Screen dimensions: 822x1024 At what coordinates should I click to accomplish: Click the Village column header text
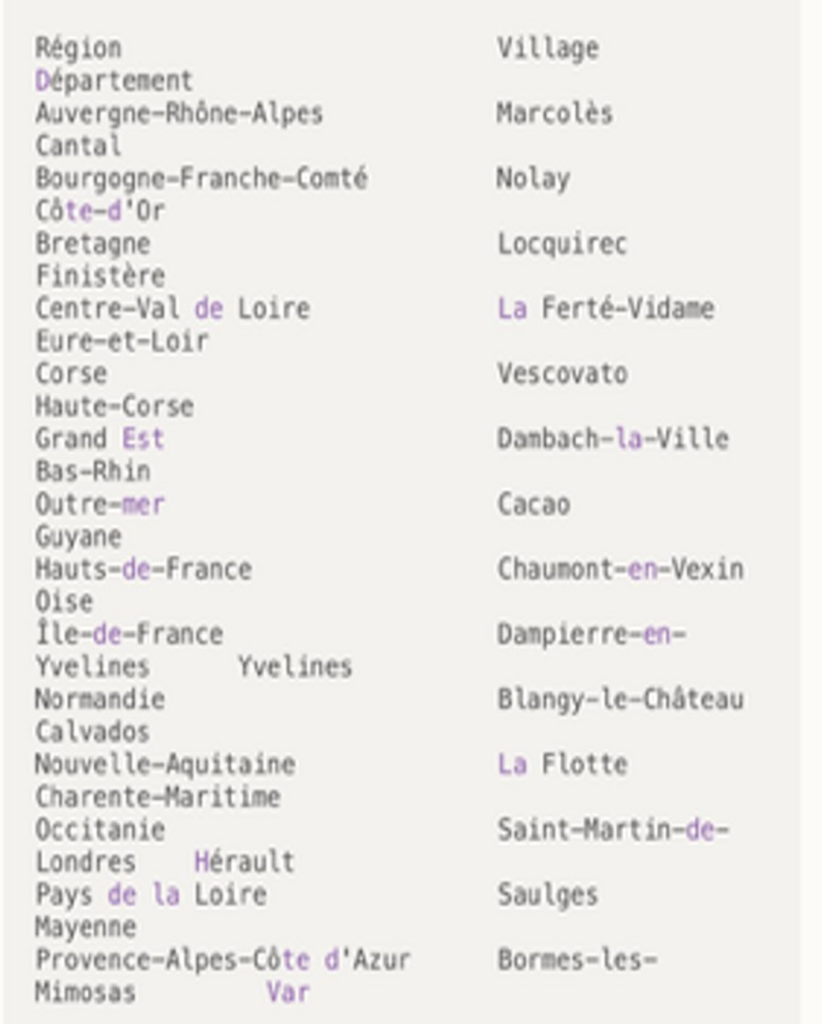tap(547, 48)
